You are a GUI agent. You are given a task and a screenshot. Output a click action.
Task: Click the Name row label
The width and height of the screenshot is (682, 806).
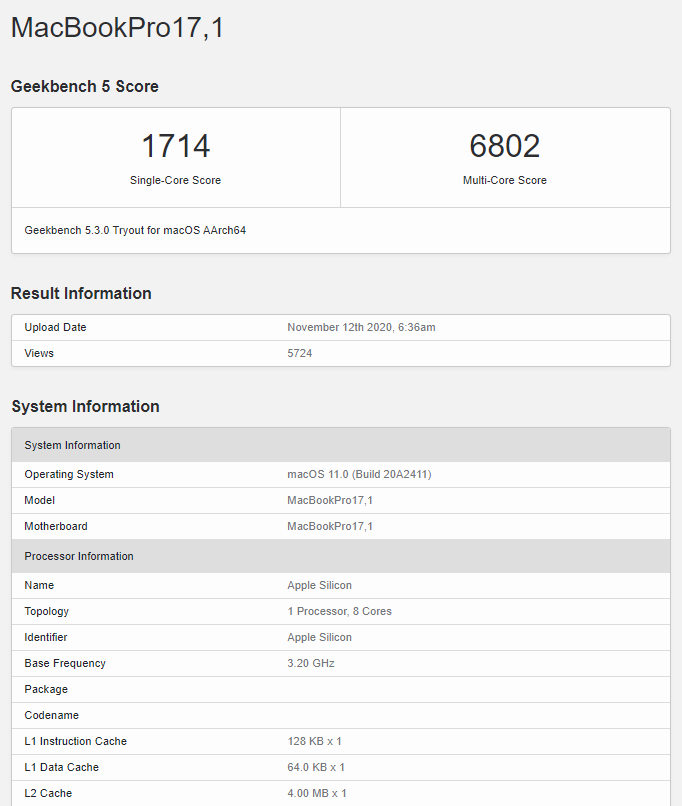(x=39, y=585)
